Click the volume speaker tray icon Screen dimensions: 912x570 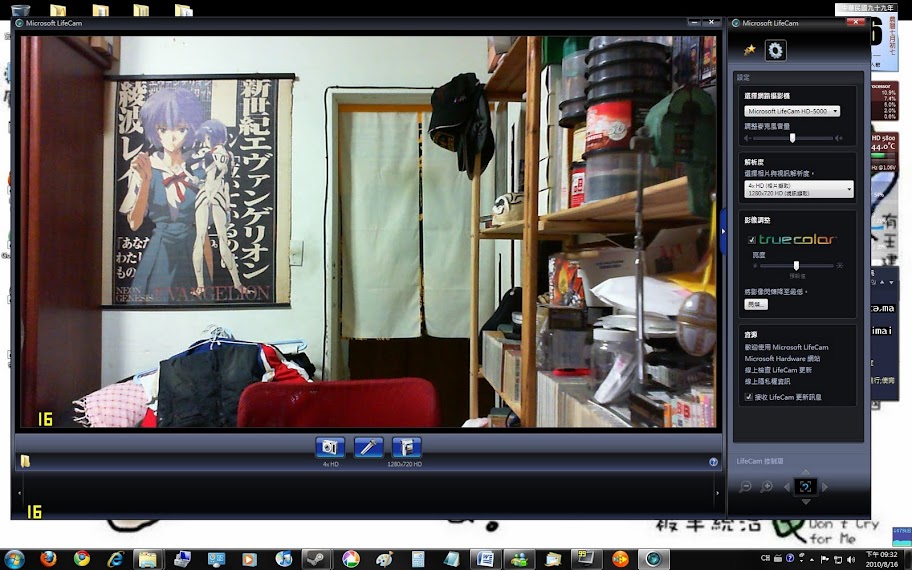(x=851, y=559)
